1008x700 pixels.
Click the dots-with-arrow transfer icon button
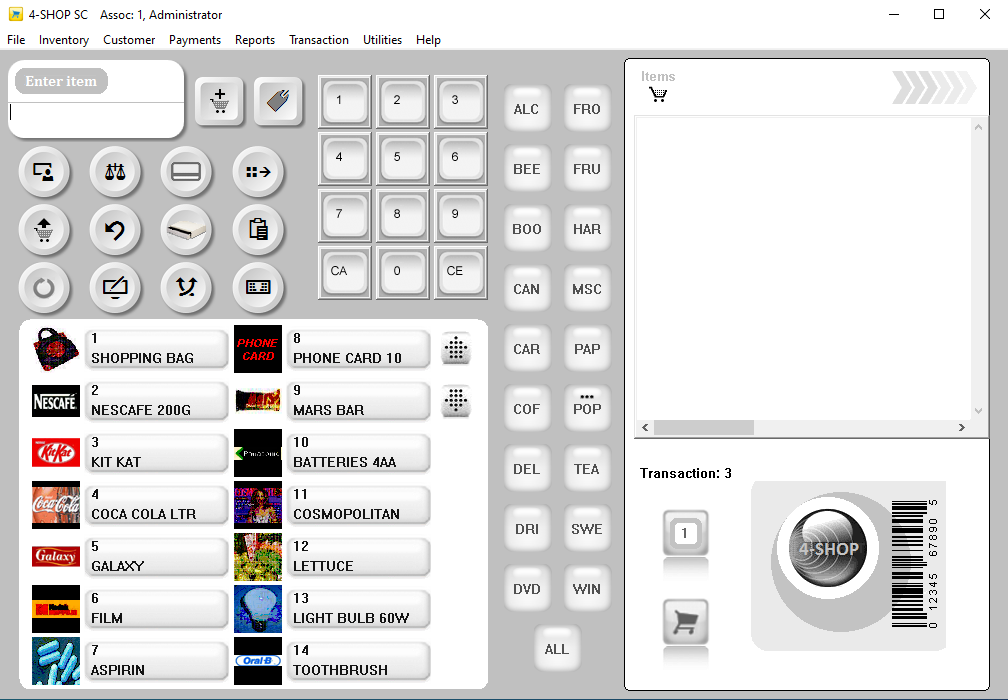point(258,172)
